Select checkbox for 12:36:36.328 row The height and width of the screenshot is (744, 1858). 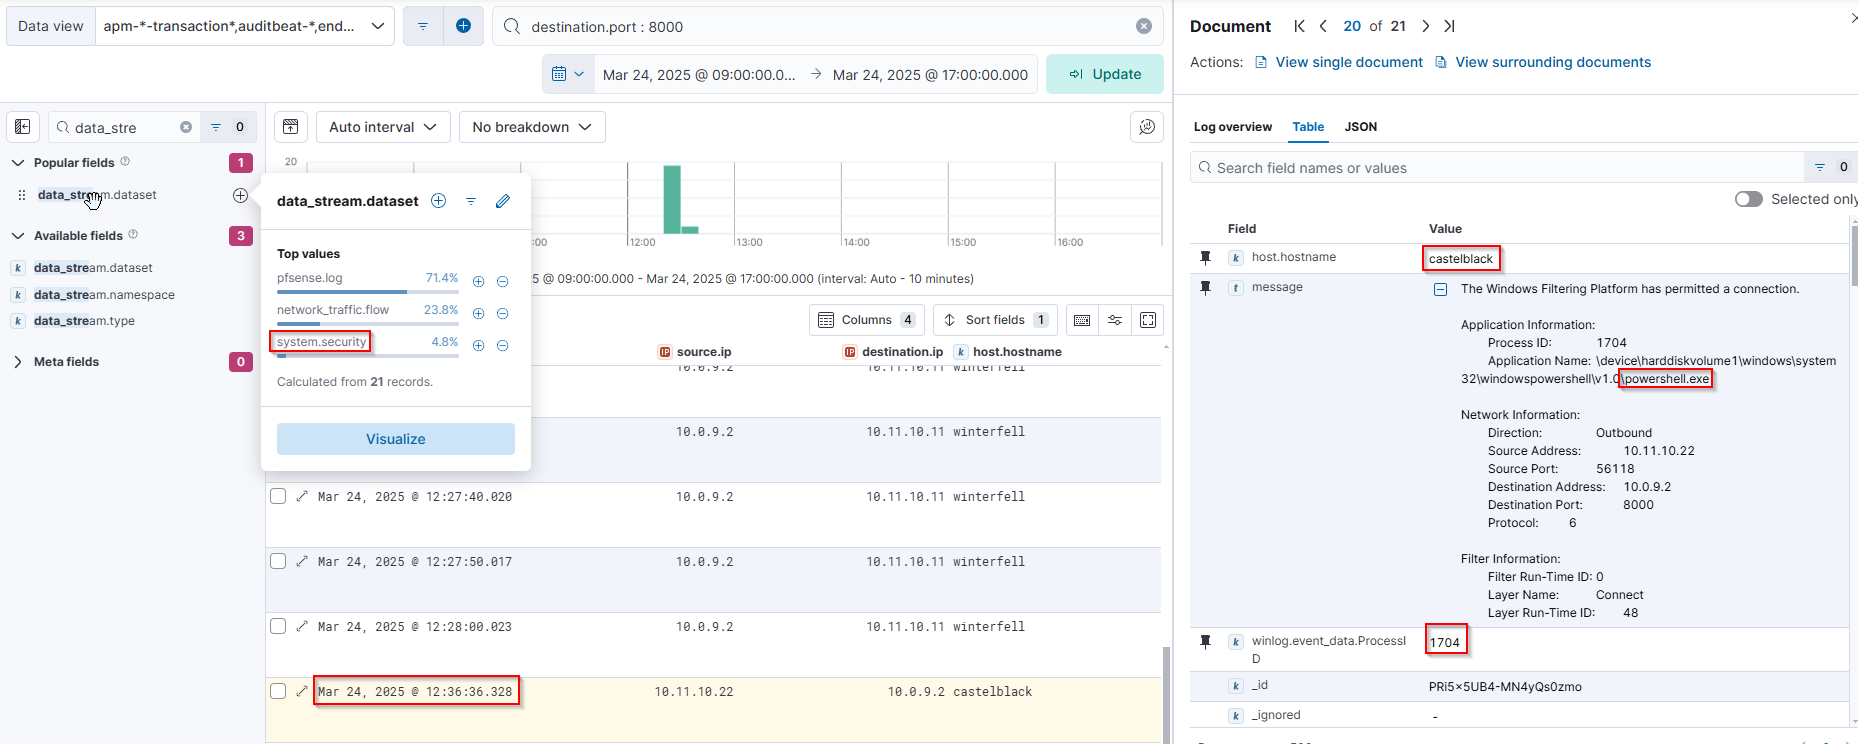(278, 691)
